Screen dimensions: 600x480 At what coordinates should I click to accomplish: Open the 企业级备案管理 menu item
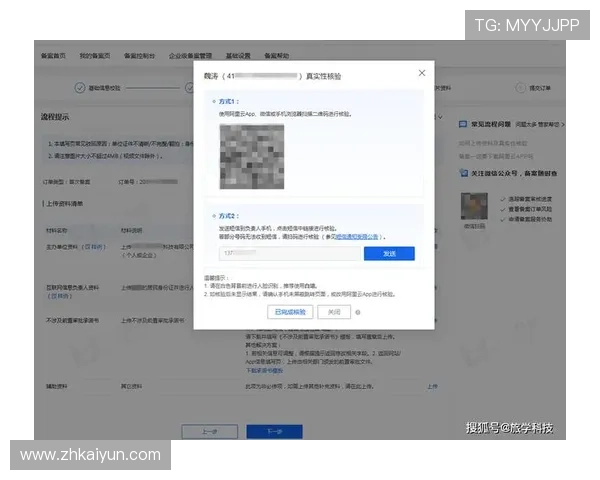[x=190, y=56]
